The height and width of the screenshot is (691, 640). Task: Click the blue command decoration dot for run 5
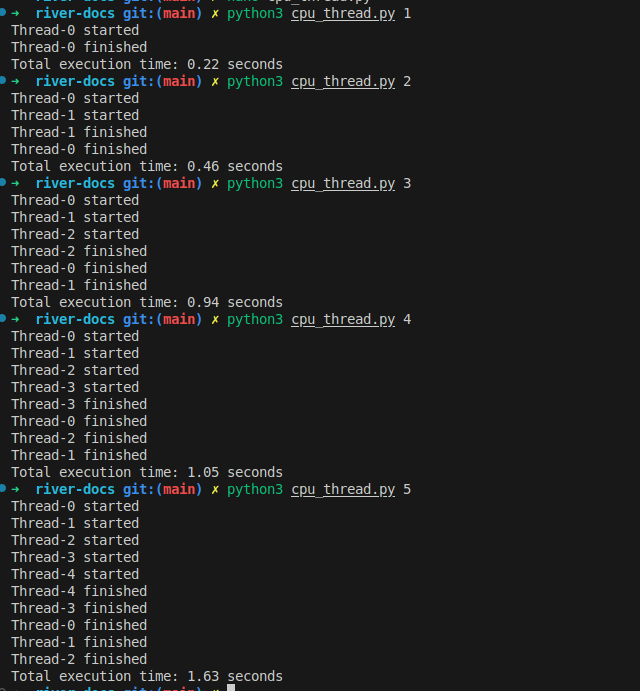click(3, 488)
